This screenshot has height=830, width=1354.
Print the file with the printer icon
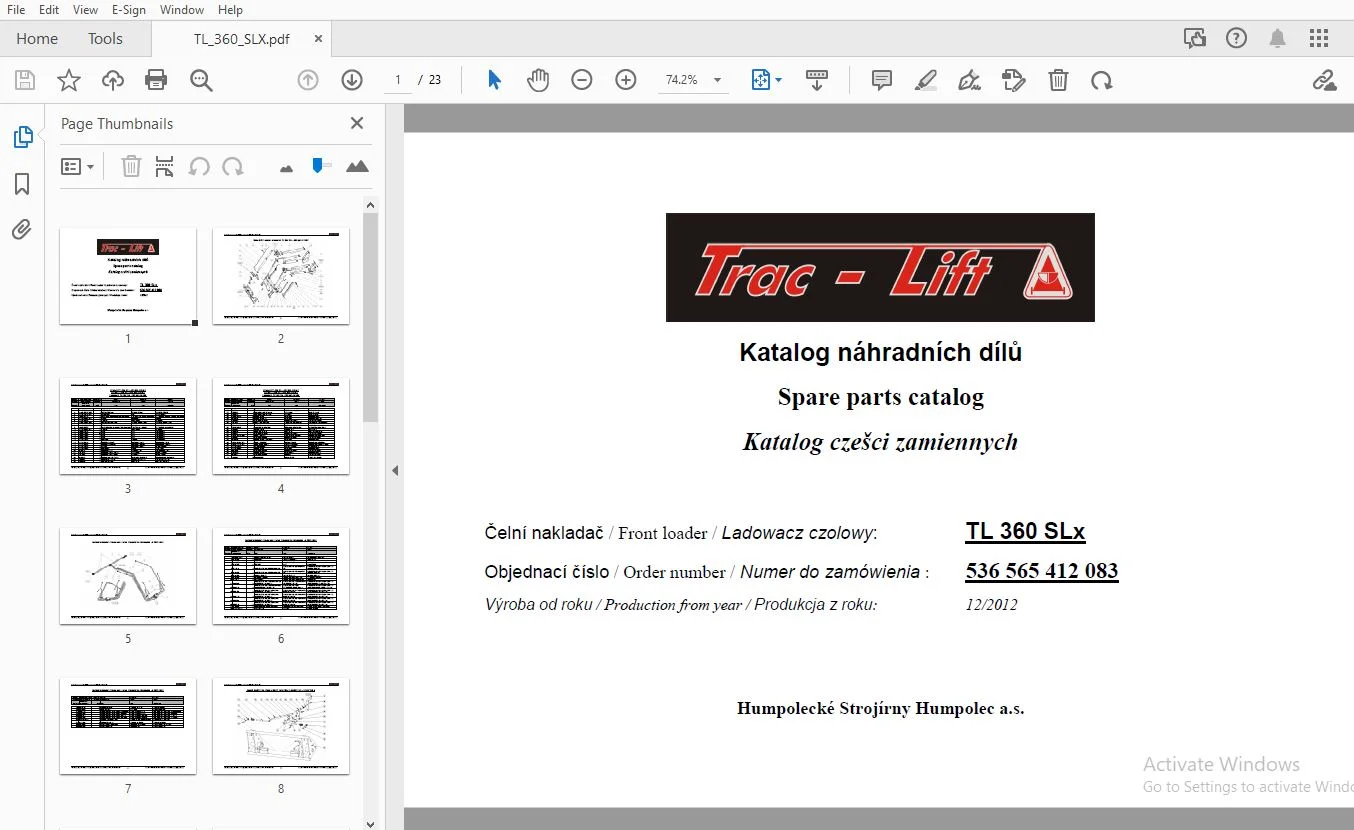[x=156, y=80]
